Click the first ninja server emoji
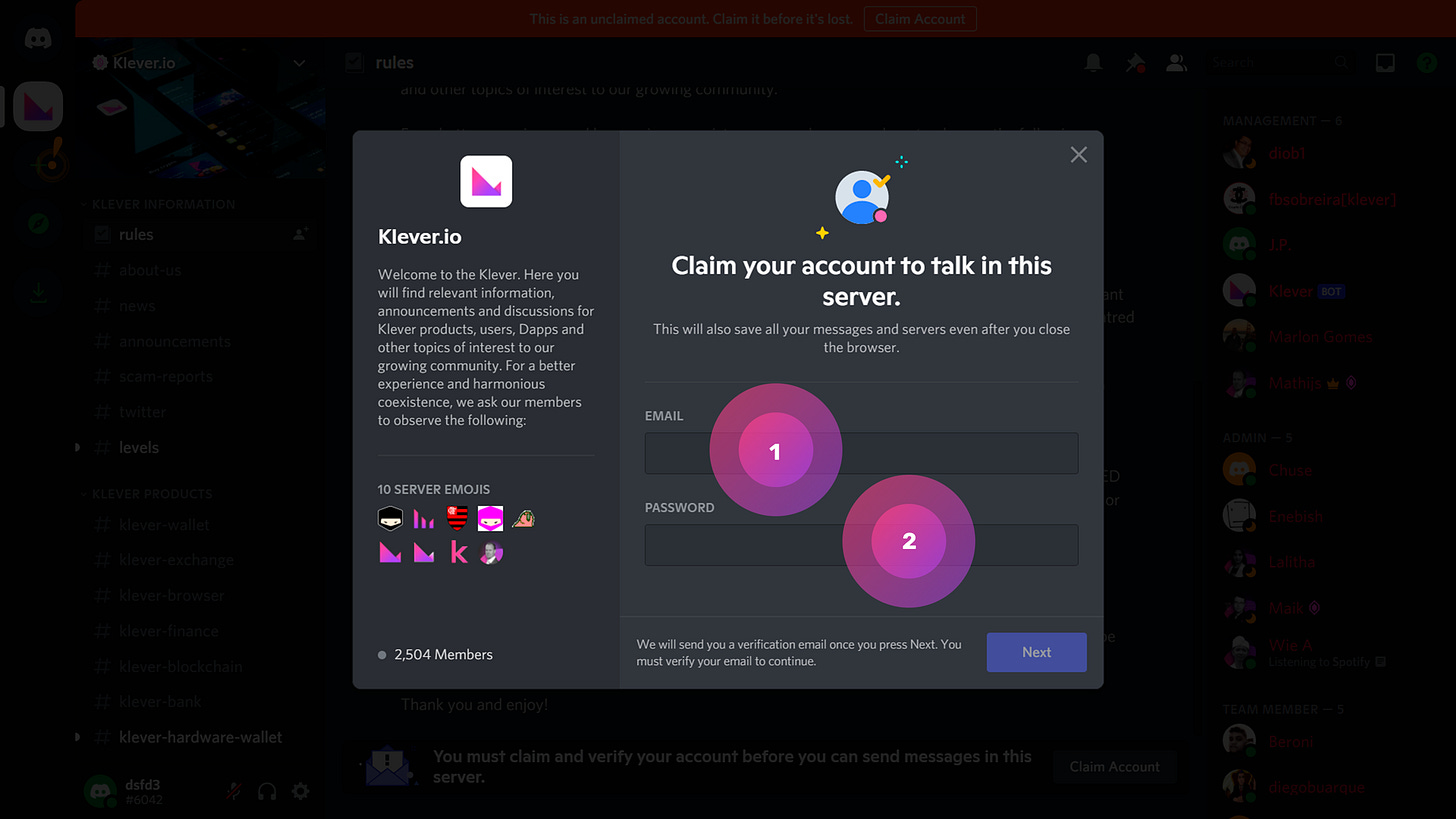 (x=390, y=518)
